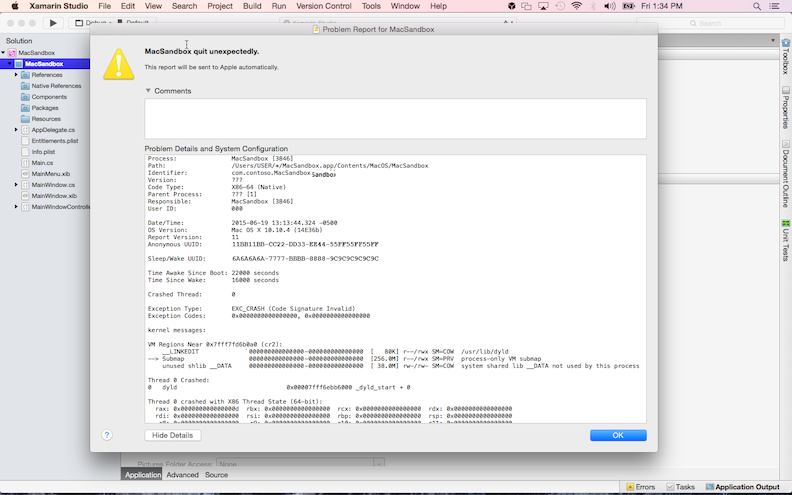
Task: Select the highlighted MacSandbox project
Action: tap(44, 64)
